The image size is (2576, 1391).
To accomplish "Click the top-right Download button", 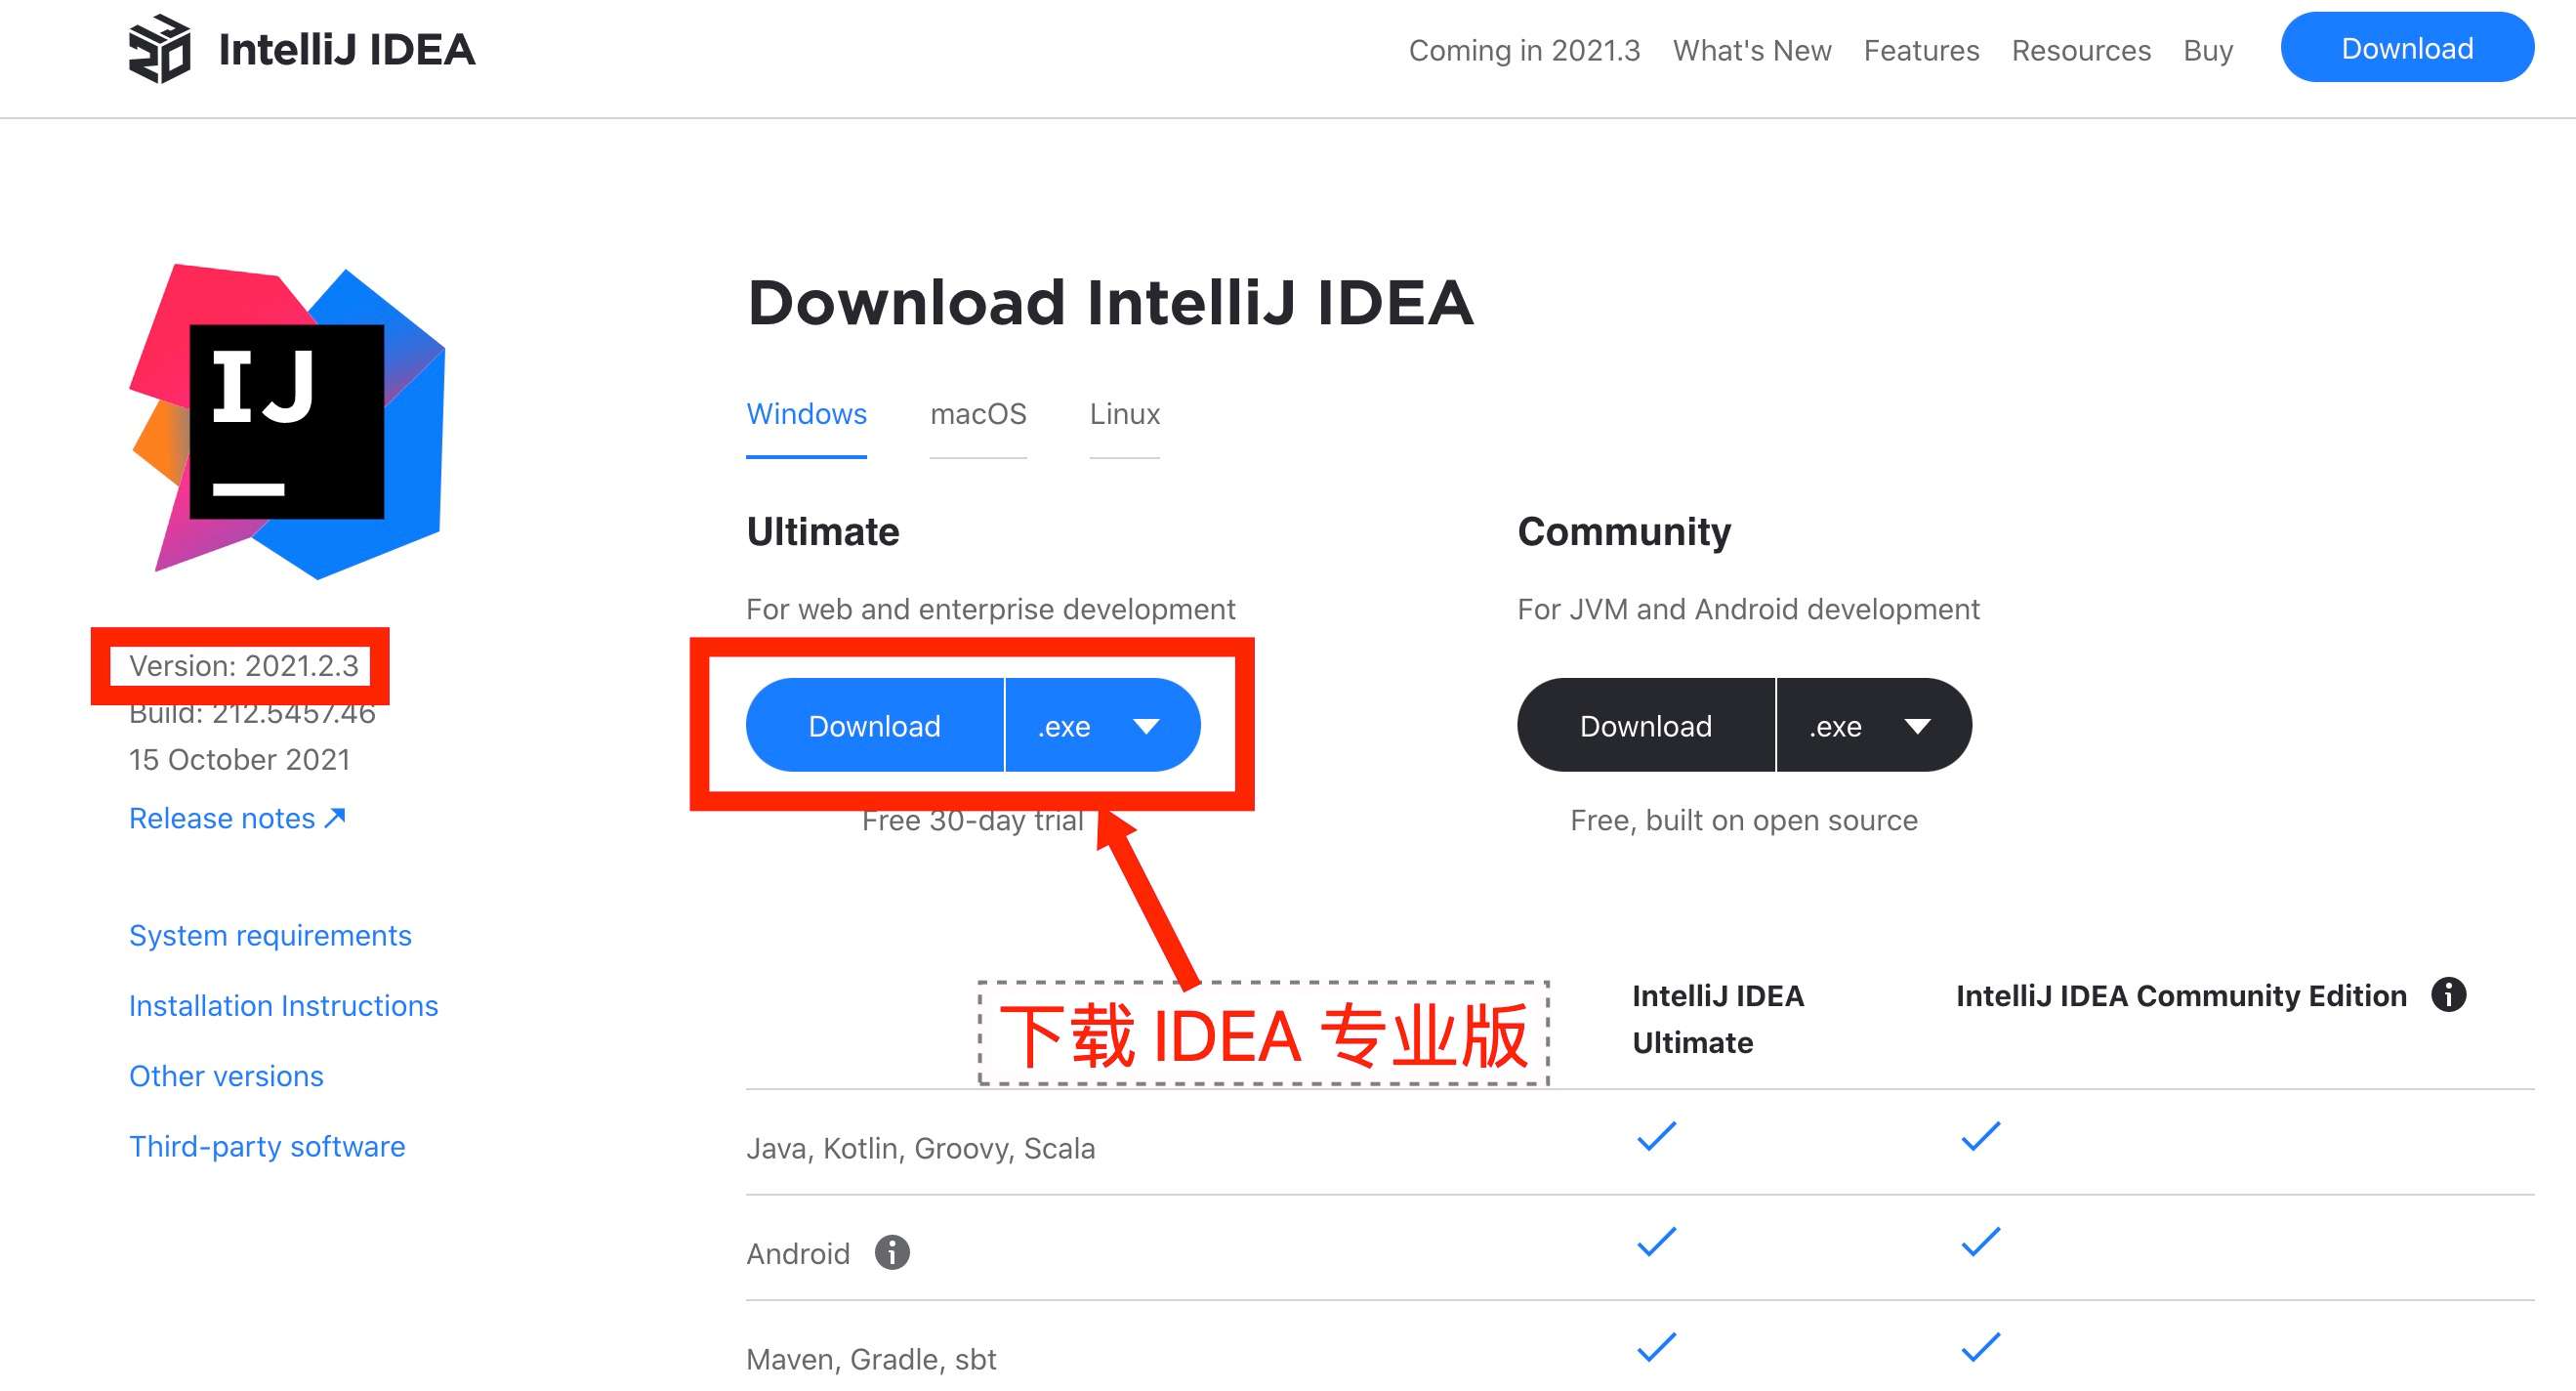I will point(2406,50).
